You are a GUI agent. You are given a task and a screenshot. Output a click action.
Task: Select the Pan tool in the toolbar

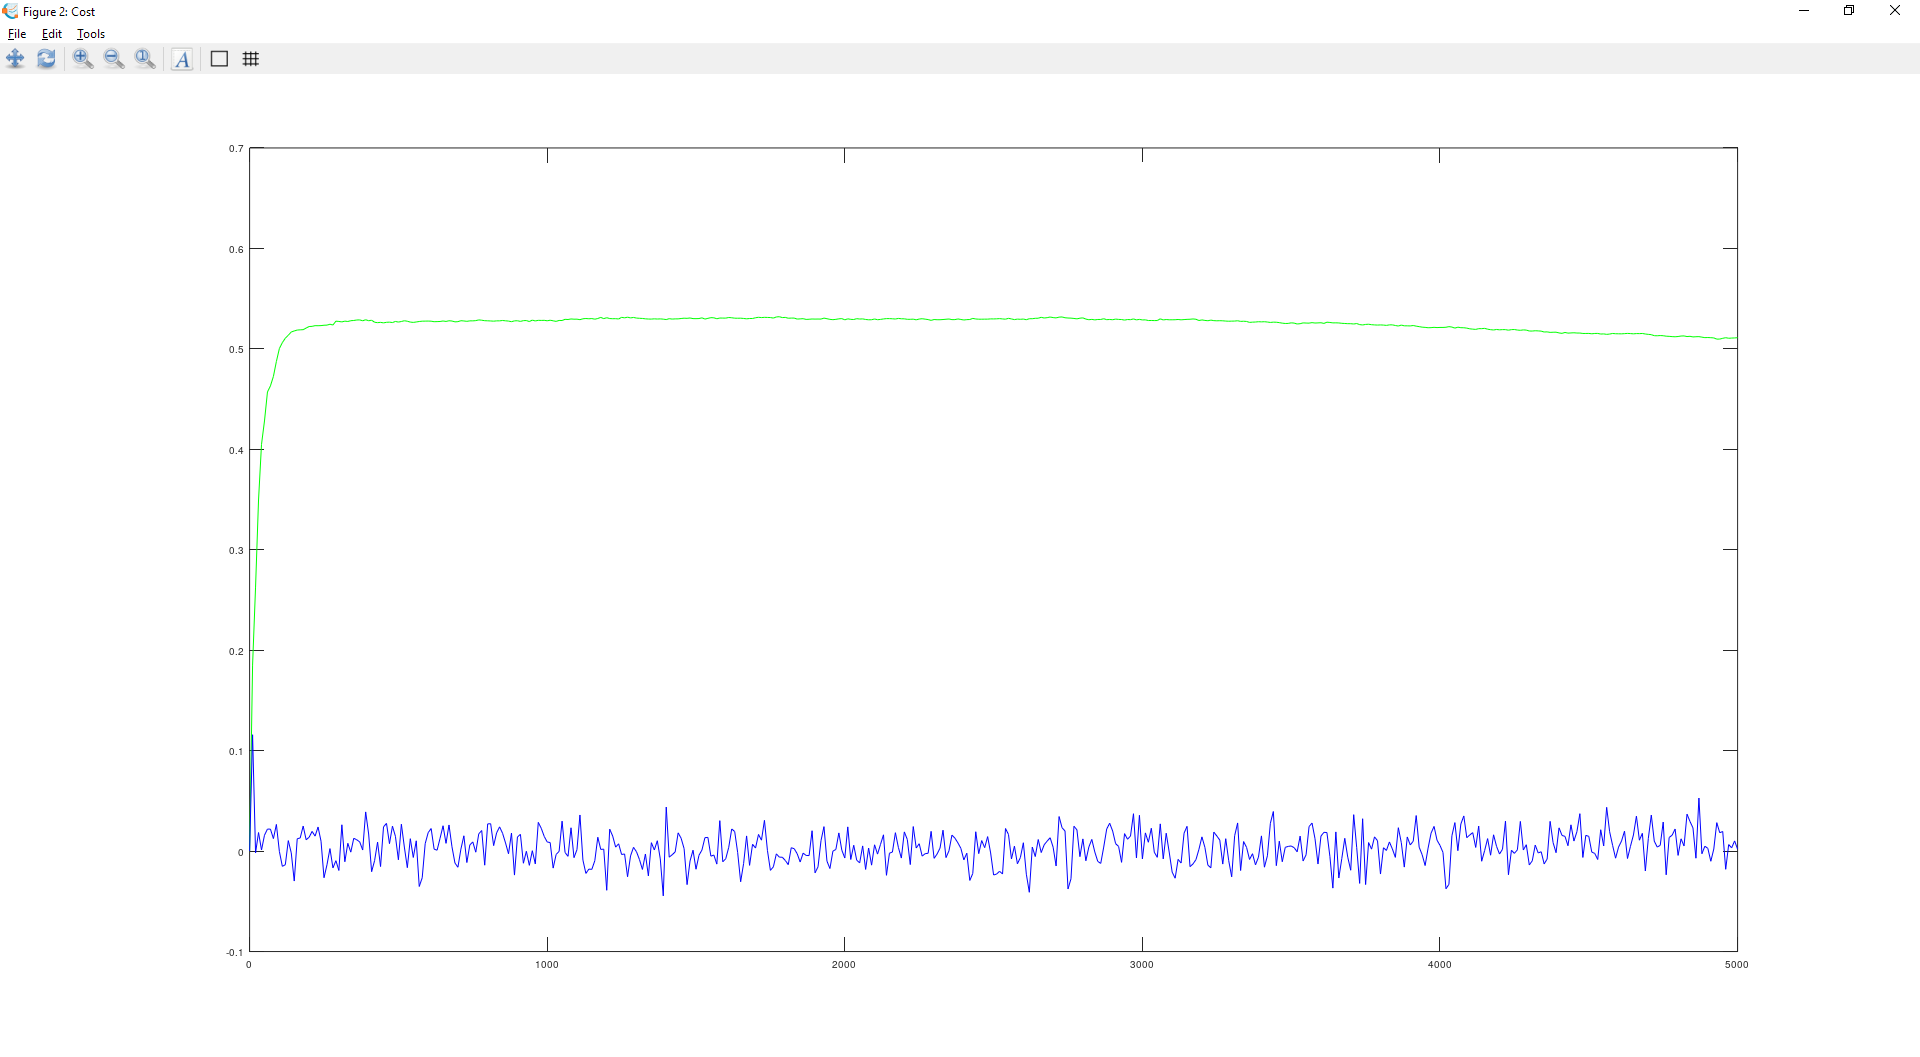coord(15,59)
